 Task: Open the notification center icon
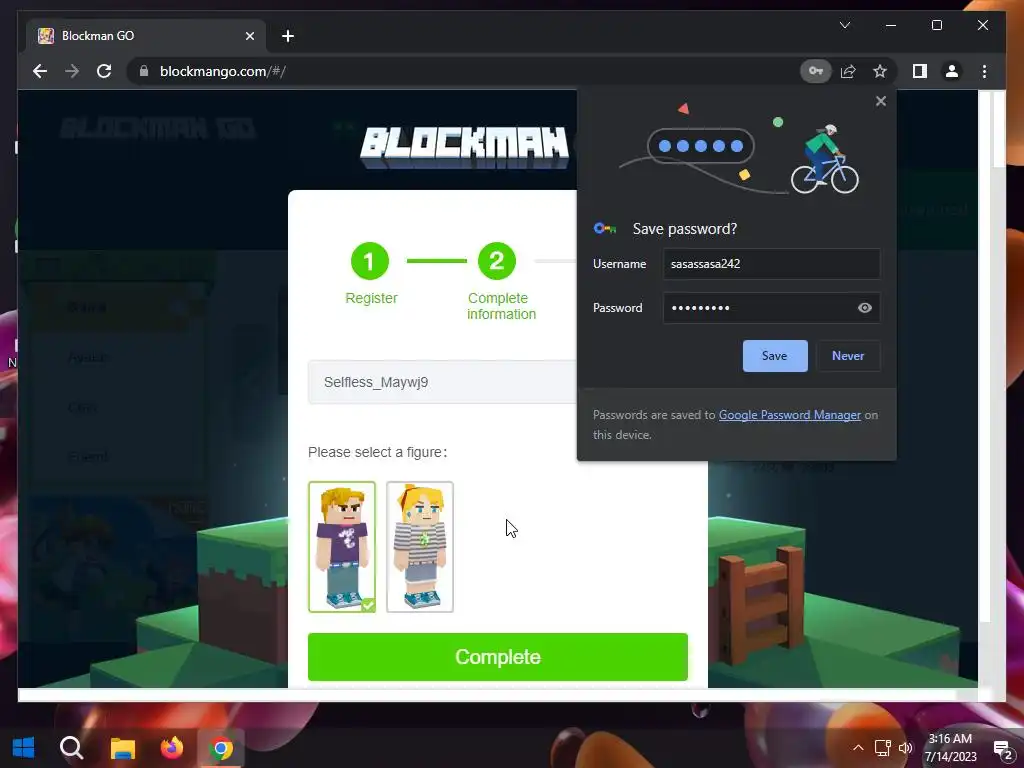tap(1002, 750)
